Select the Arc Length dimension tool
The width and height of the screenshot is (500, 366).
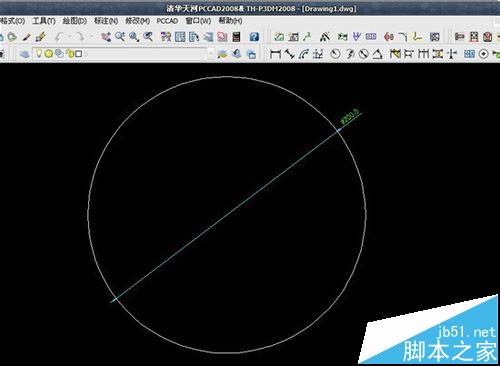[303, 54]
